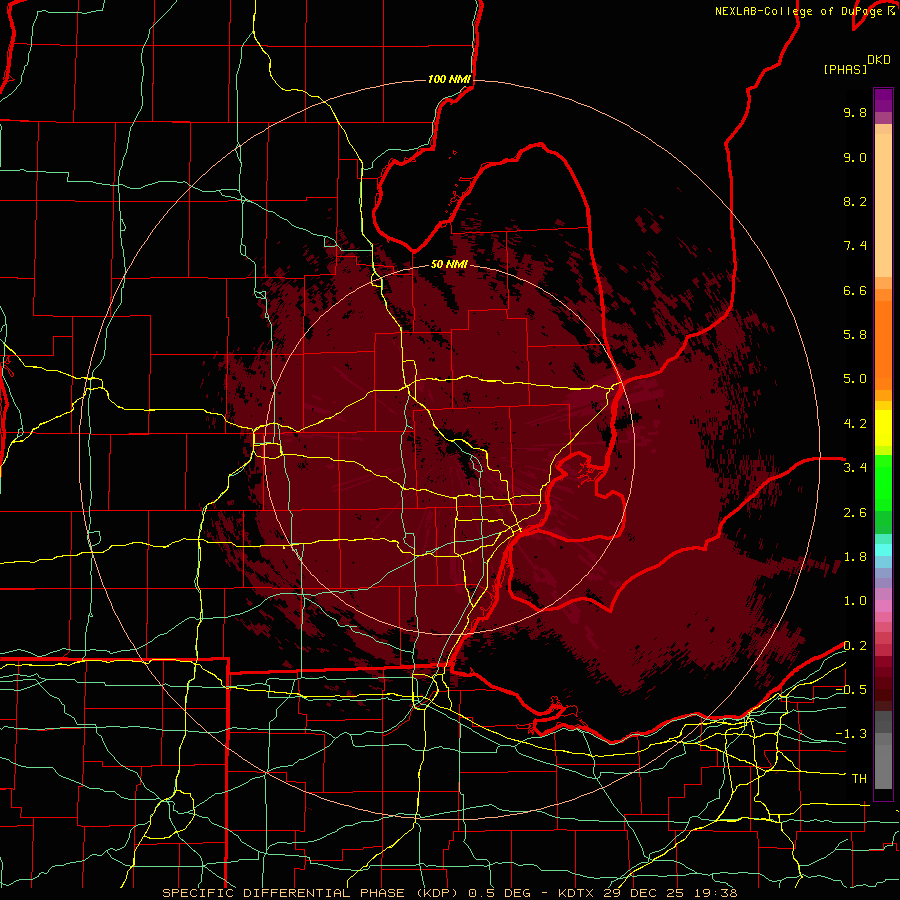Pick the bright green band of color bar
Screen dimensions: 900x900
pos(883,483)
